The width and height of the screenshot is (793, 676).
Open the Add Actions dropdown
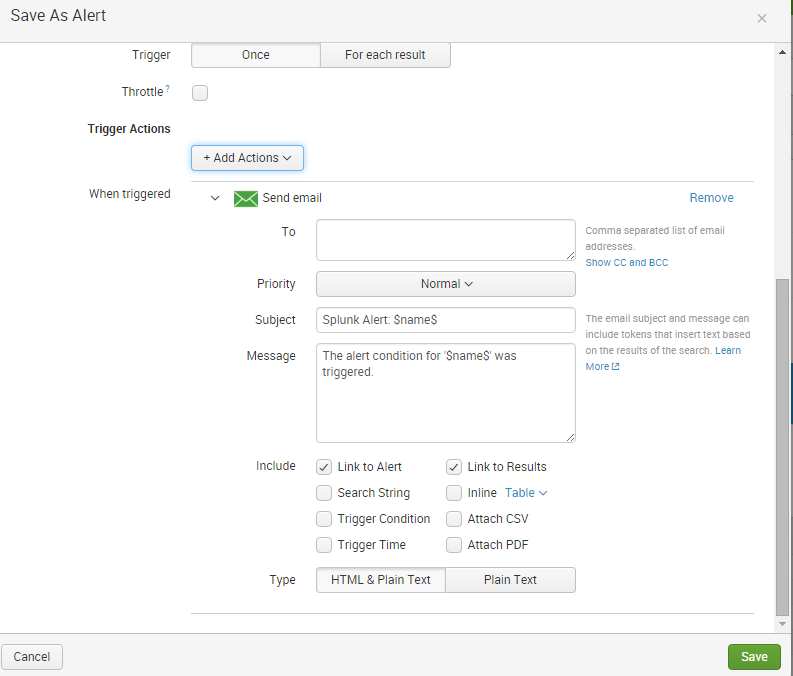coord(247,158)
